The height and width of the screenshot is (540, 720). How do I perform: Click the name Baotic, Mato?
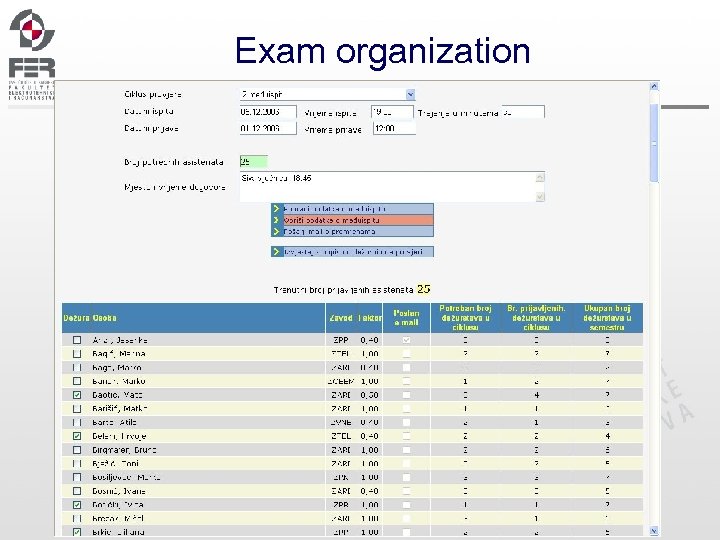click(x=117, y=395)
